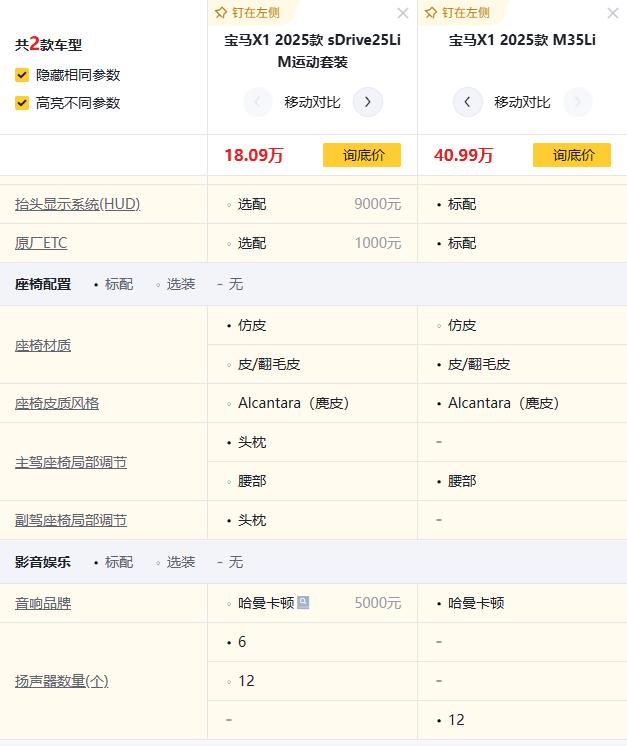This screenshot has height=746, width=627.
Task: Open the 扬声器数量(个) parameter link
Action: (x=62, y=681)
